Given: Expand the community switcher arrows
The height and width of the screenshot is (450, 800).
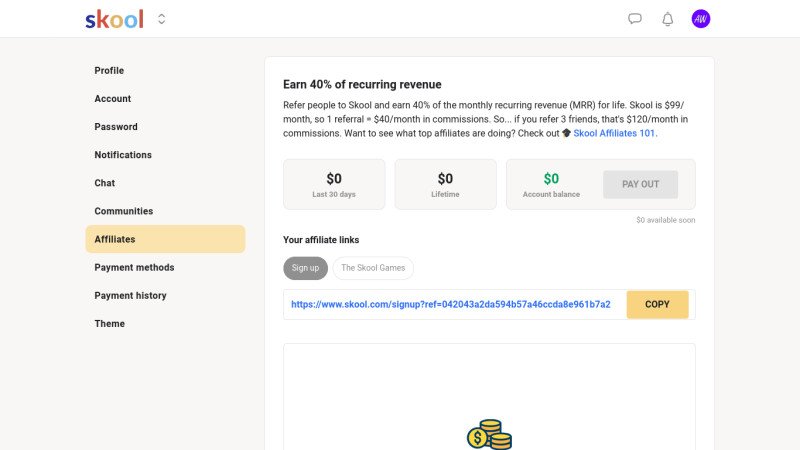Looking at the screenshot, I should click(162, 19).
